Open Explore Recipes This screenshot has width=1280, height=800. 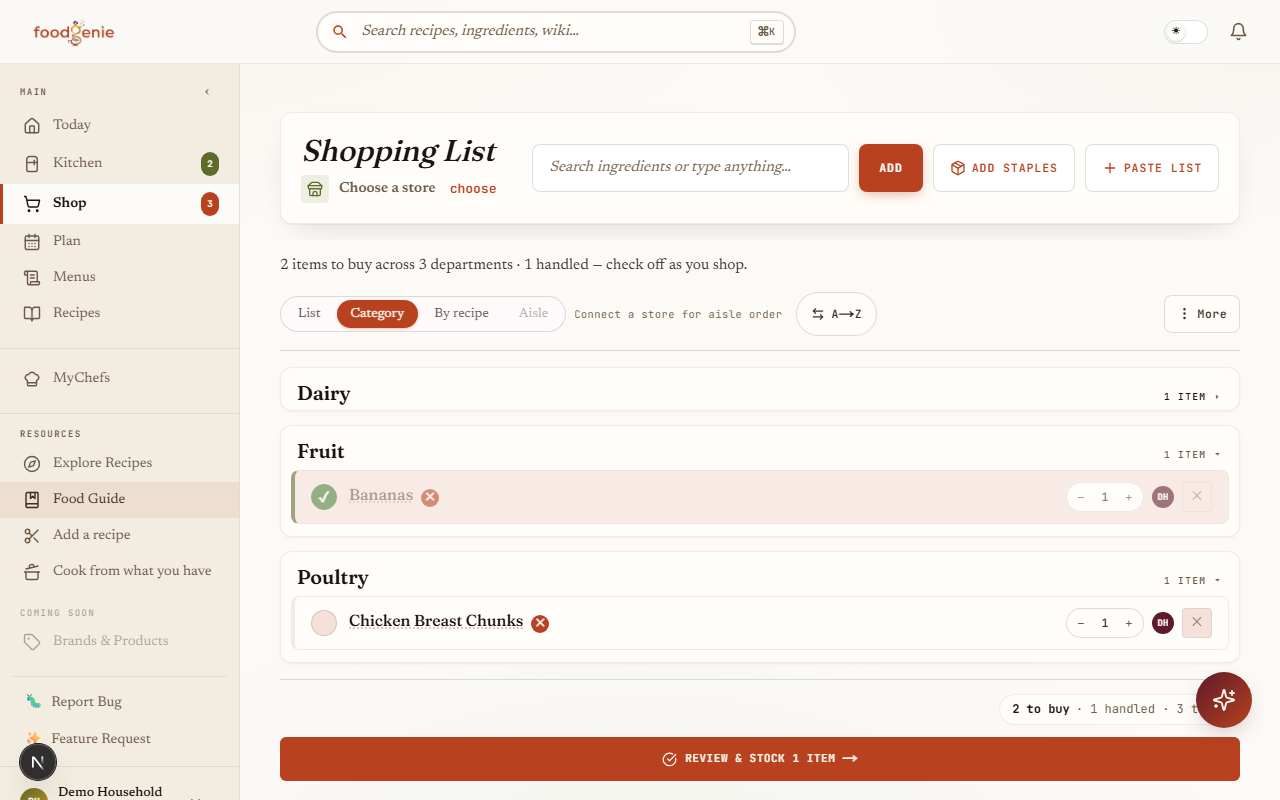[120, 463]
